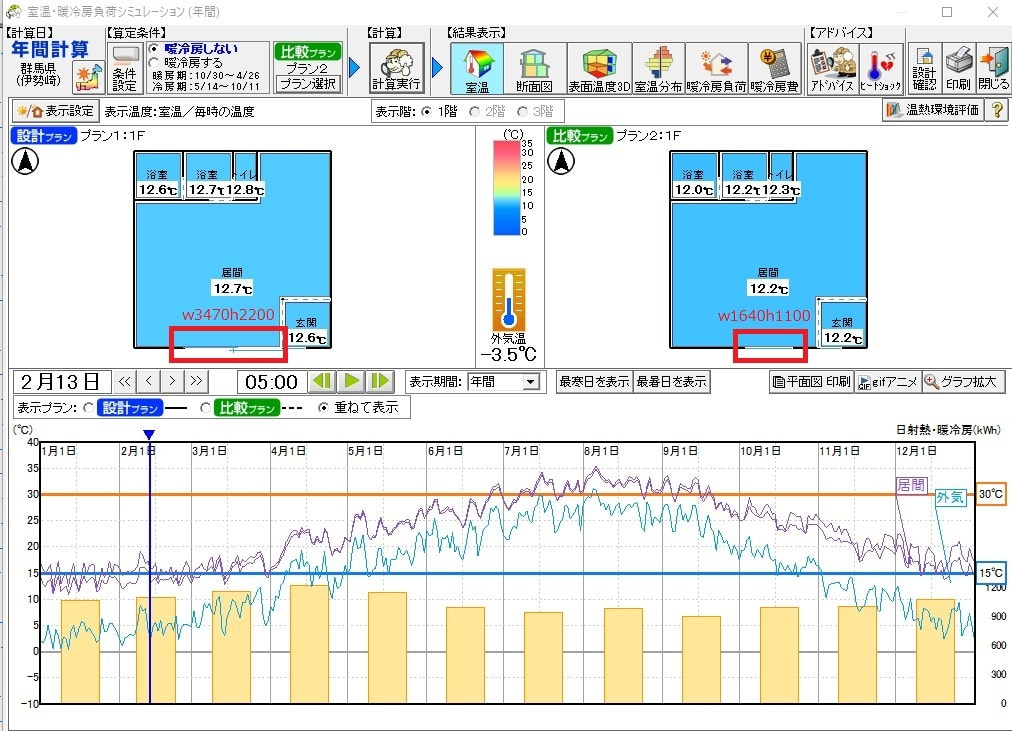This screenshot has width=1012, height=731.
Task: Open the 断面図 section view
Action: point(534,68)
